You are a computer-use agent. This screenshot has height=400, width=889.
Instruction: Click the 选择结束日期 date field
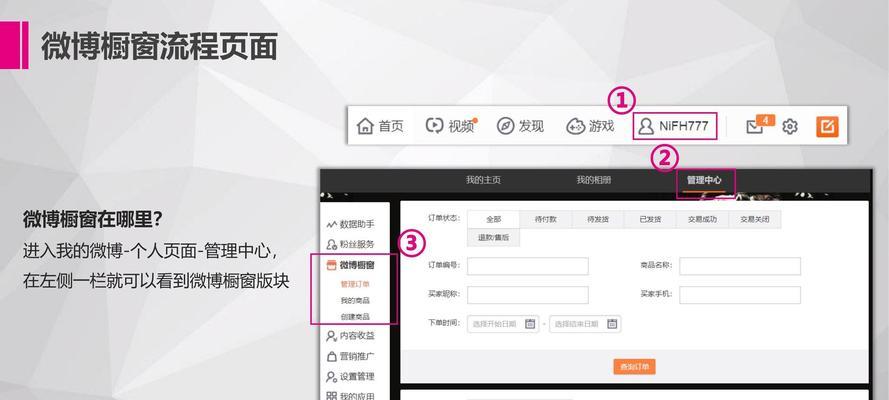click(x=585, y=324)
